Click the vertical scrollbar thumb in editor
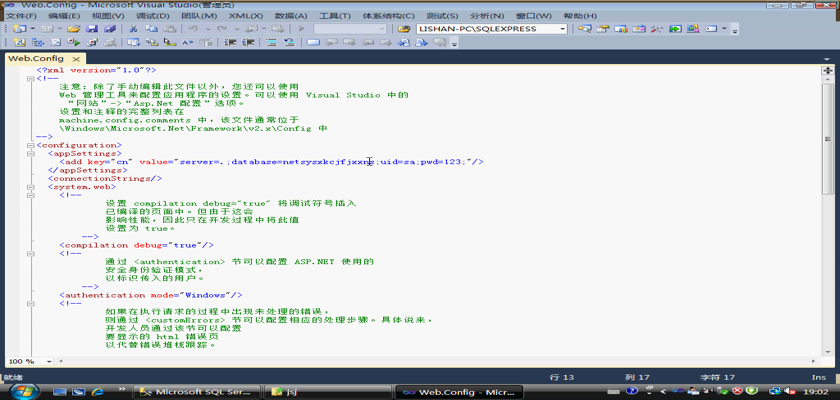This screenshot has width=840, height=400. [x=828, y=139]
